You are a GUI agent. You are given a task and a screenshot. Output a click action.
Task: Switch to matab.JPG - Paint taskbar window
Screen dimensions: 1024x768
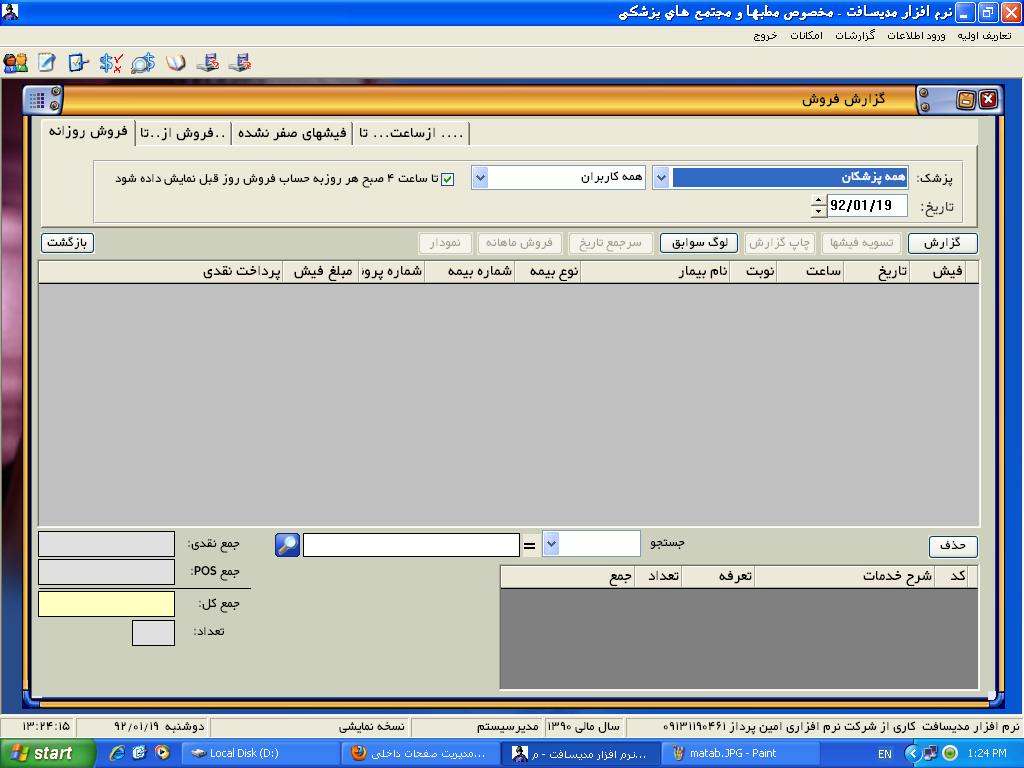tap(741, 753)
